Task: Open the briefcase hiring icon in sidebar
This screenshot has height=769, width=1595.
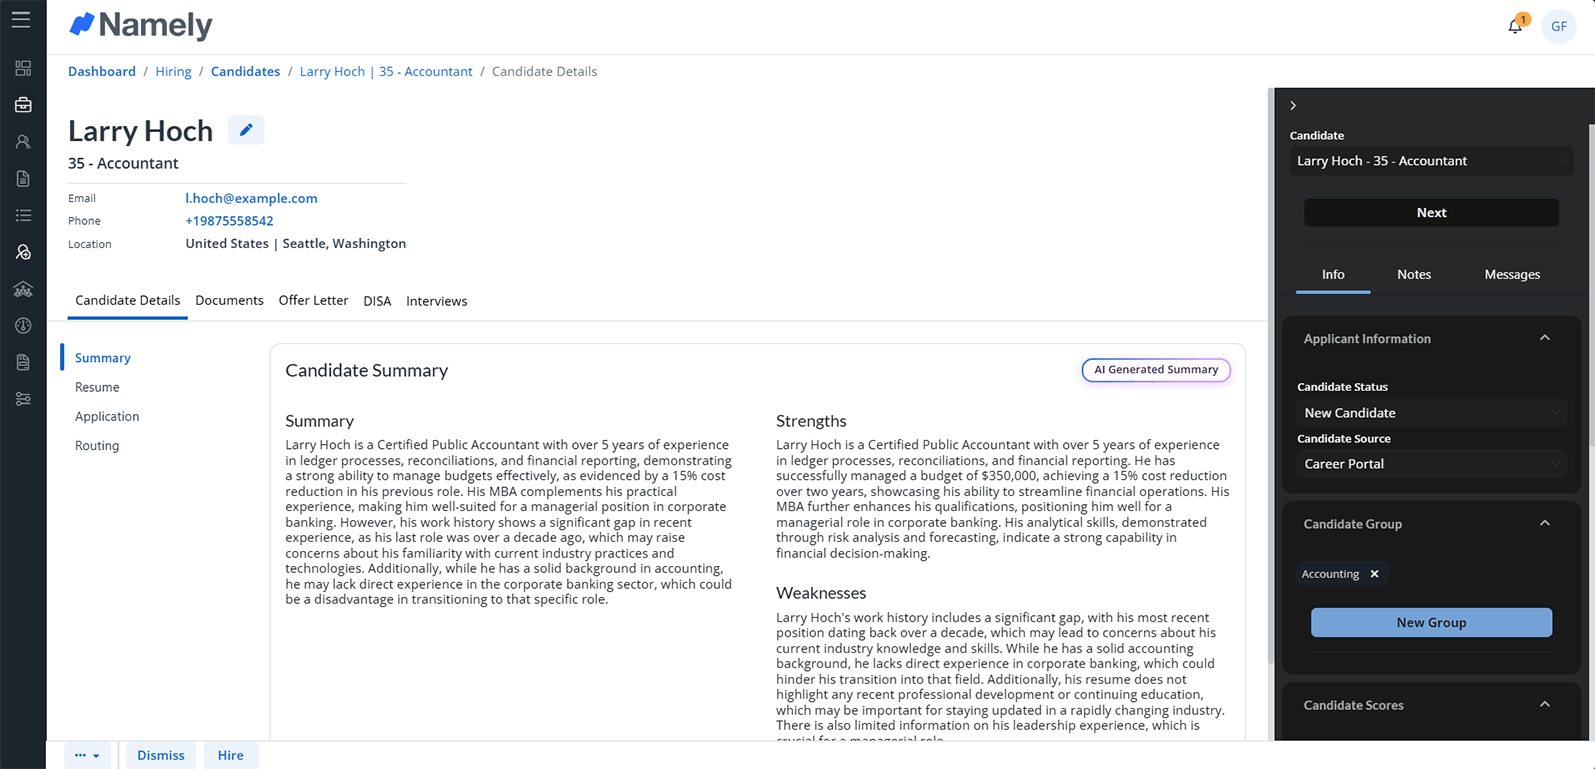Action: click(x=23, y=105)
